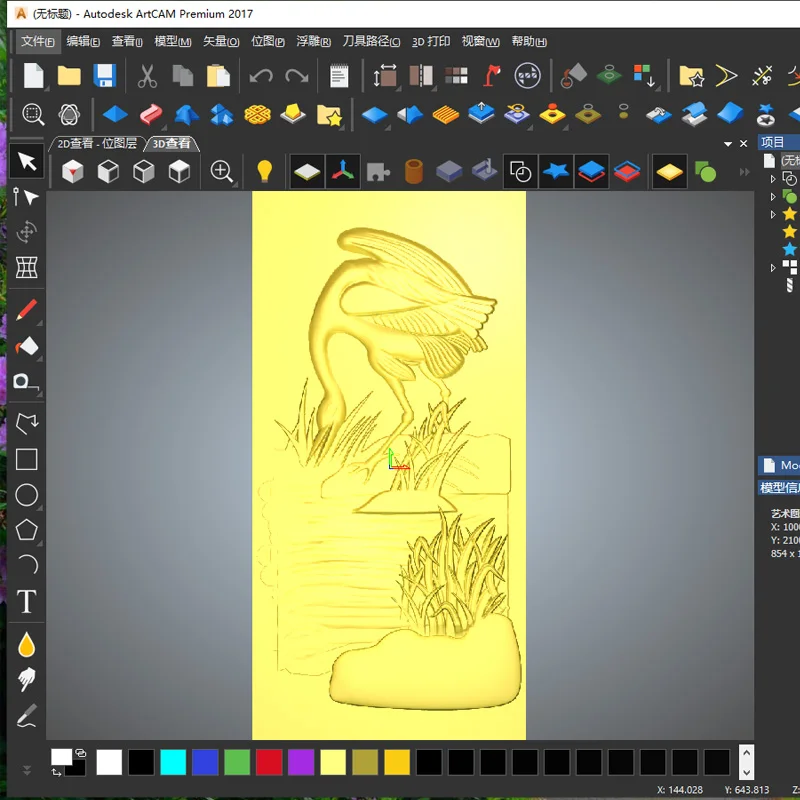Select the text tool in left toolbar

26,602
